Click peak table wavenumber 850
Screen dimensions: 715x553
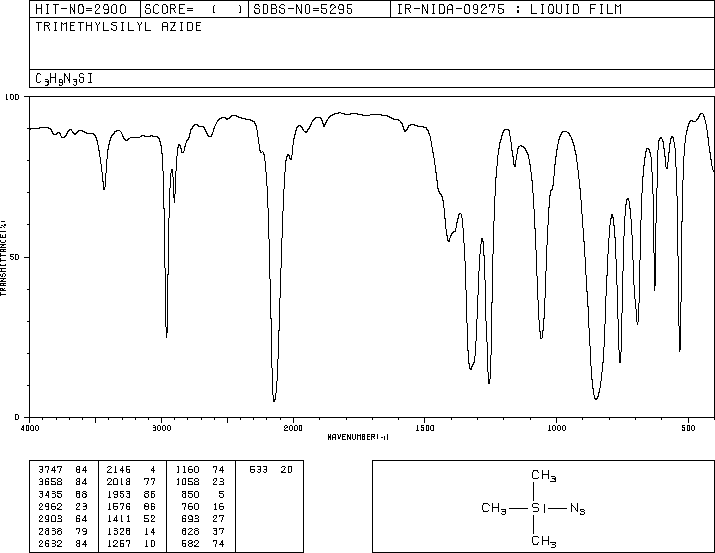point(191,494)
